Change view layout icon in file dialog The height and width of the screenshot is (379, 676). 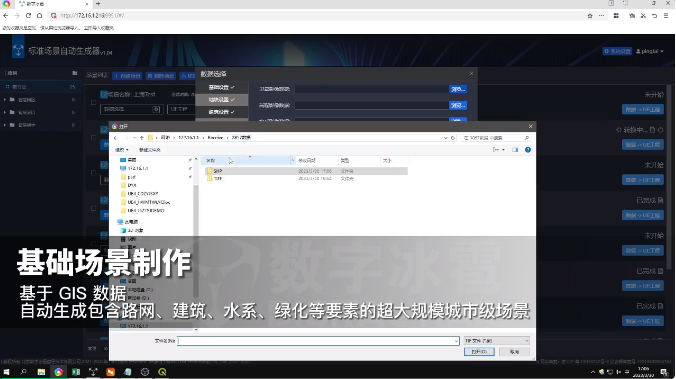point(496,150)
